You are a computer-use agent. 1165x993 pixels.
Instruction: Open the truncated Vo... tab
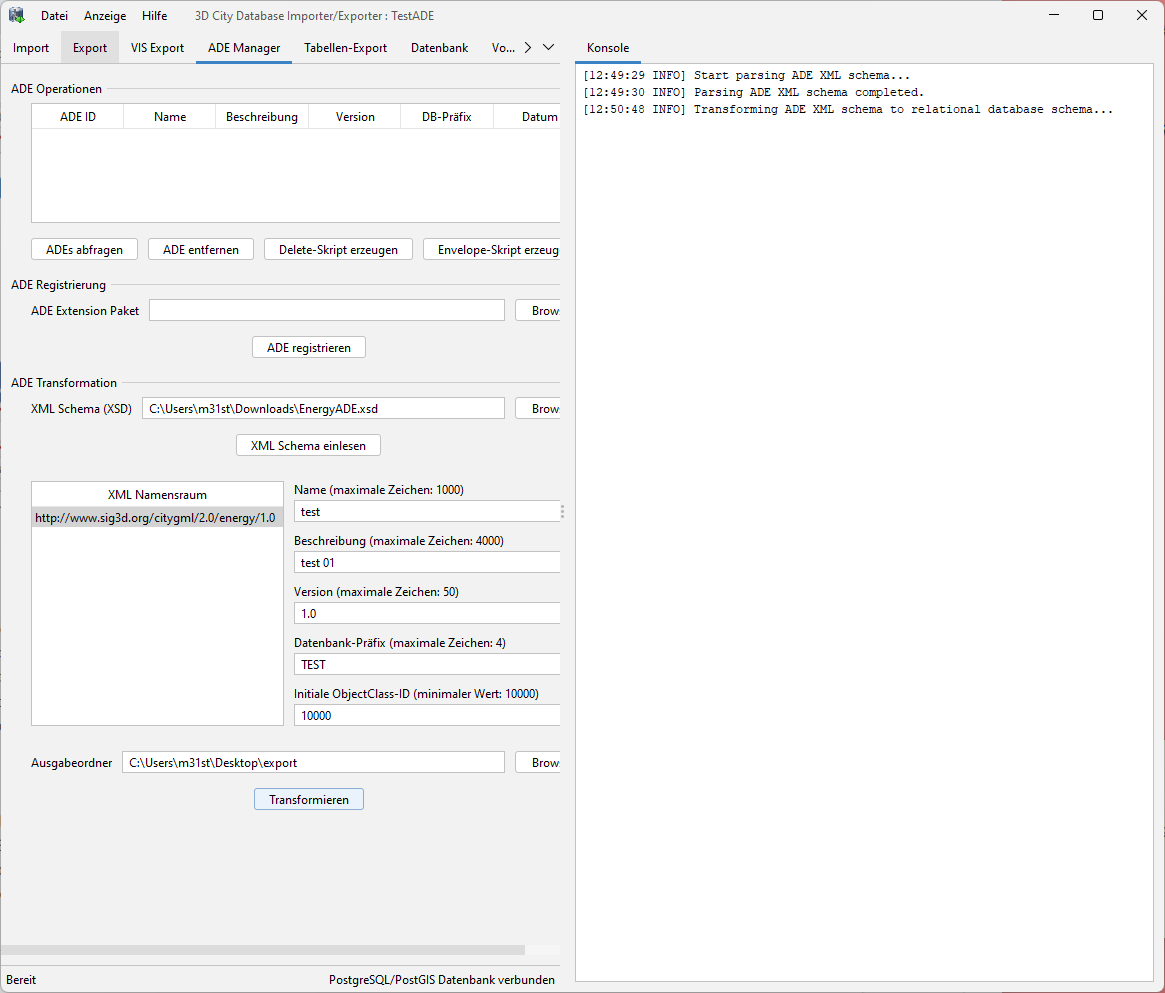point(503,48)
